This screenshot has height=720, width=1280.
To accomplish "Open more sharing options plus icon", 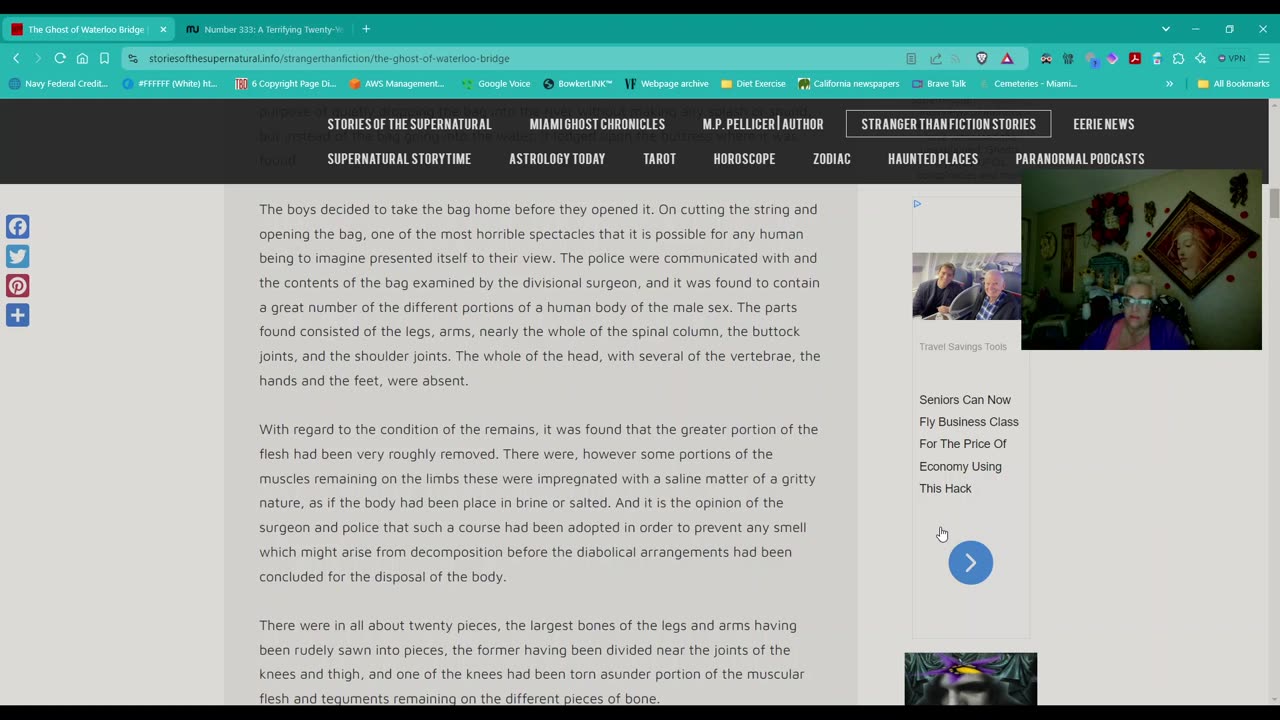I will pyautogui.click(x=17, y=315).
